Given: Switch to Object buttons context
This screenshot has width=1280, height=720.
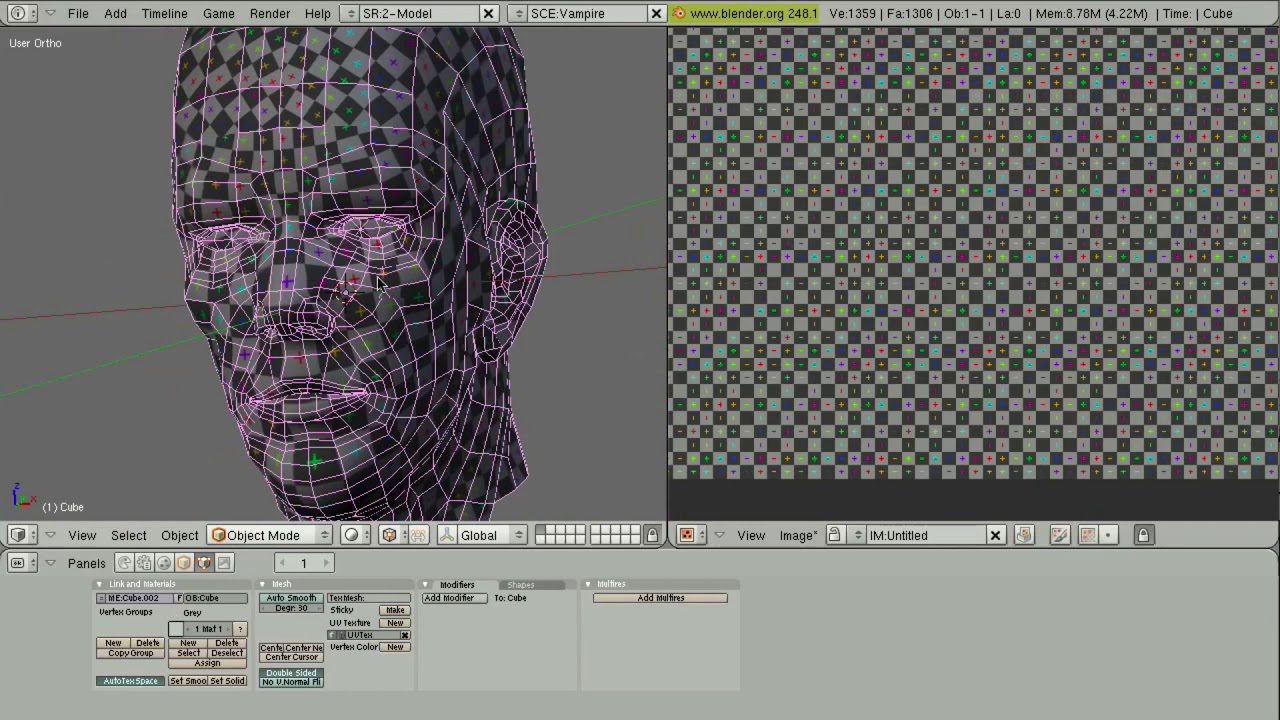Looking at the screenshot, I should tap(184, 563).
